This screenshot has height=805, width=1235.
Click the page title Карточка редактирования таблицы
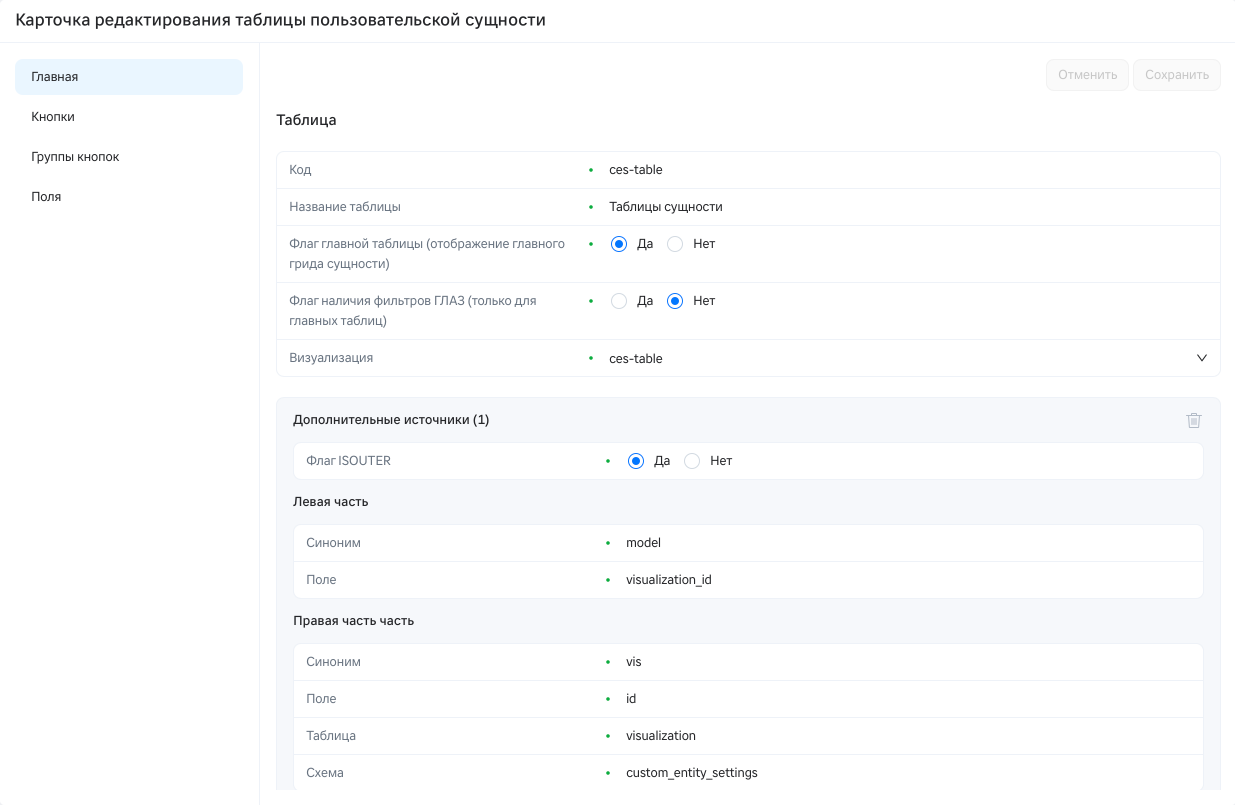281,20
